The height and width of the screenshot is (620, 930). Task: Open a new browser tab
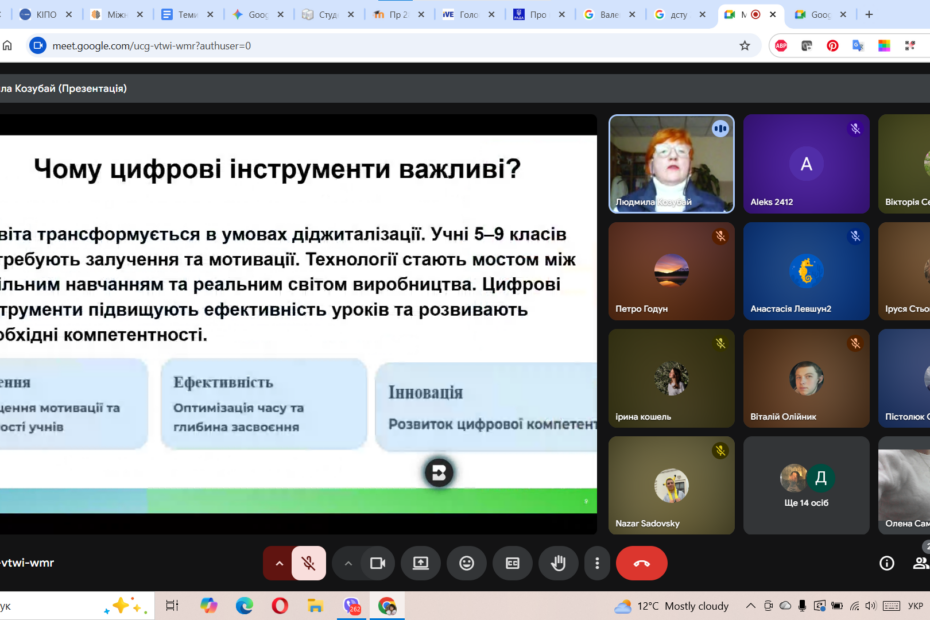click(868, 15)
